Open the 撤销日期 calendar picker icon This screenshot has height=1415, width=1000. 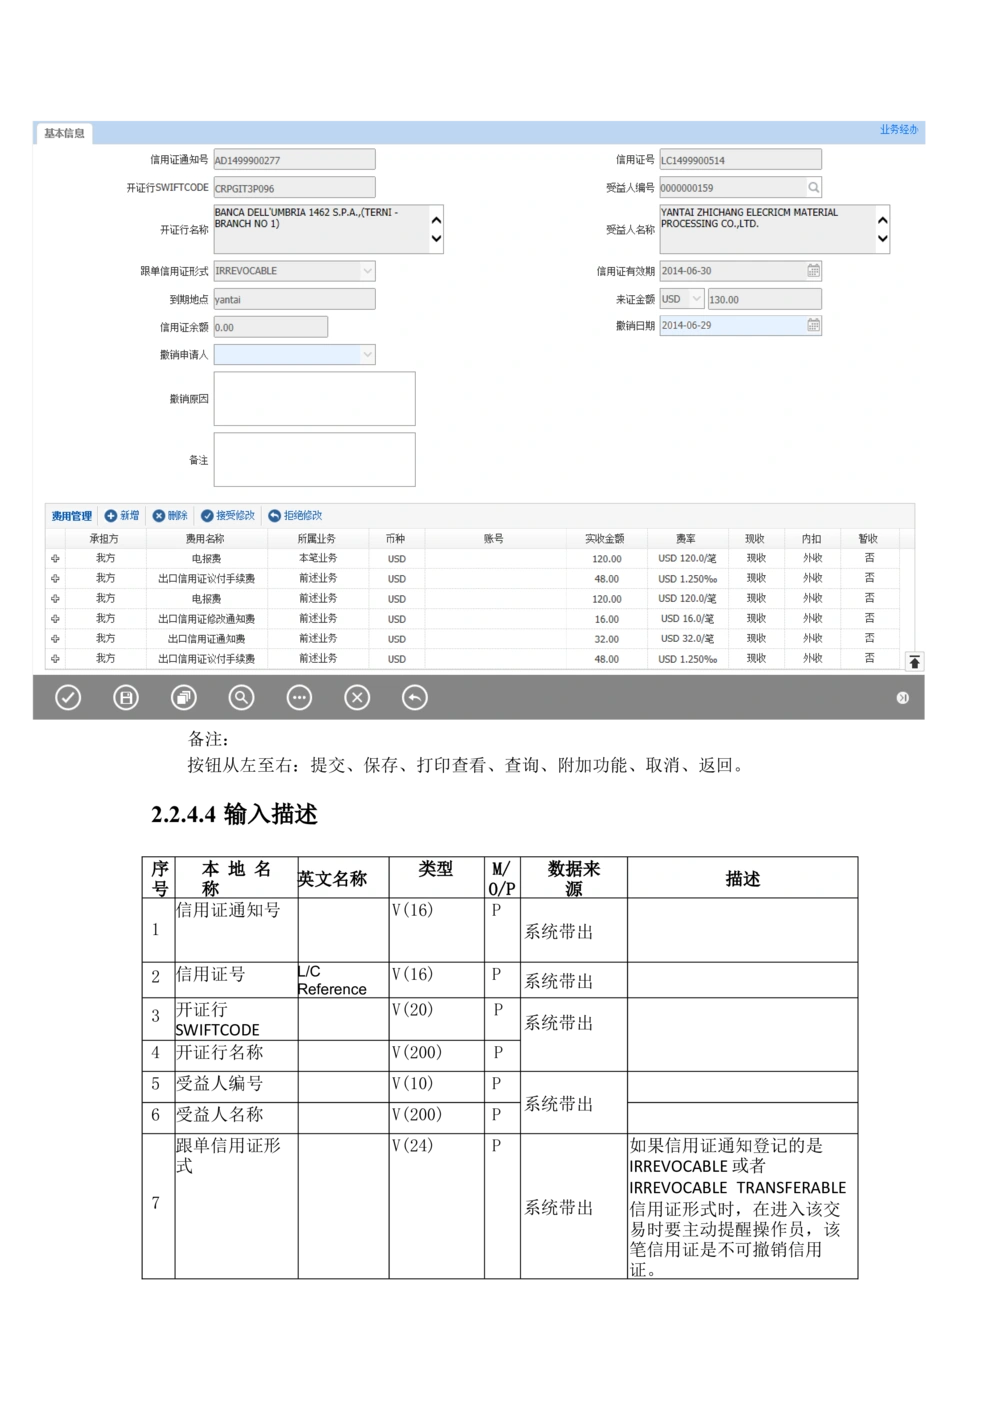(812, 324)
